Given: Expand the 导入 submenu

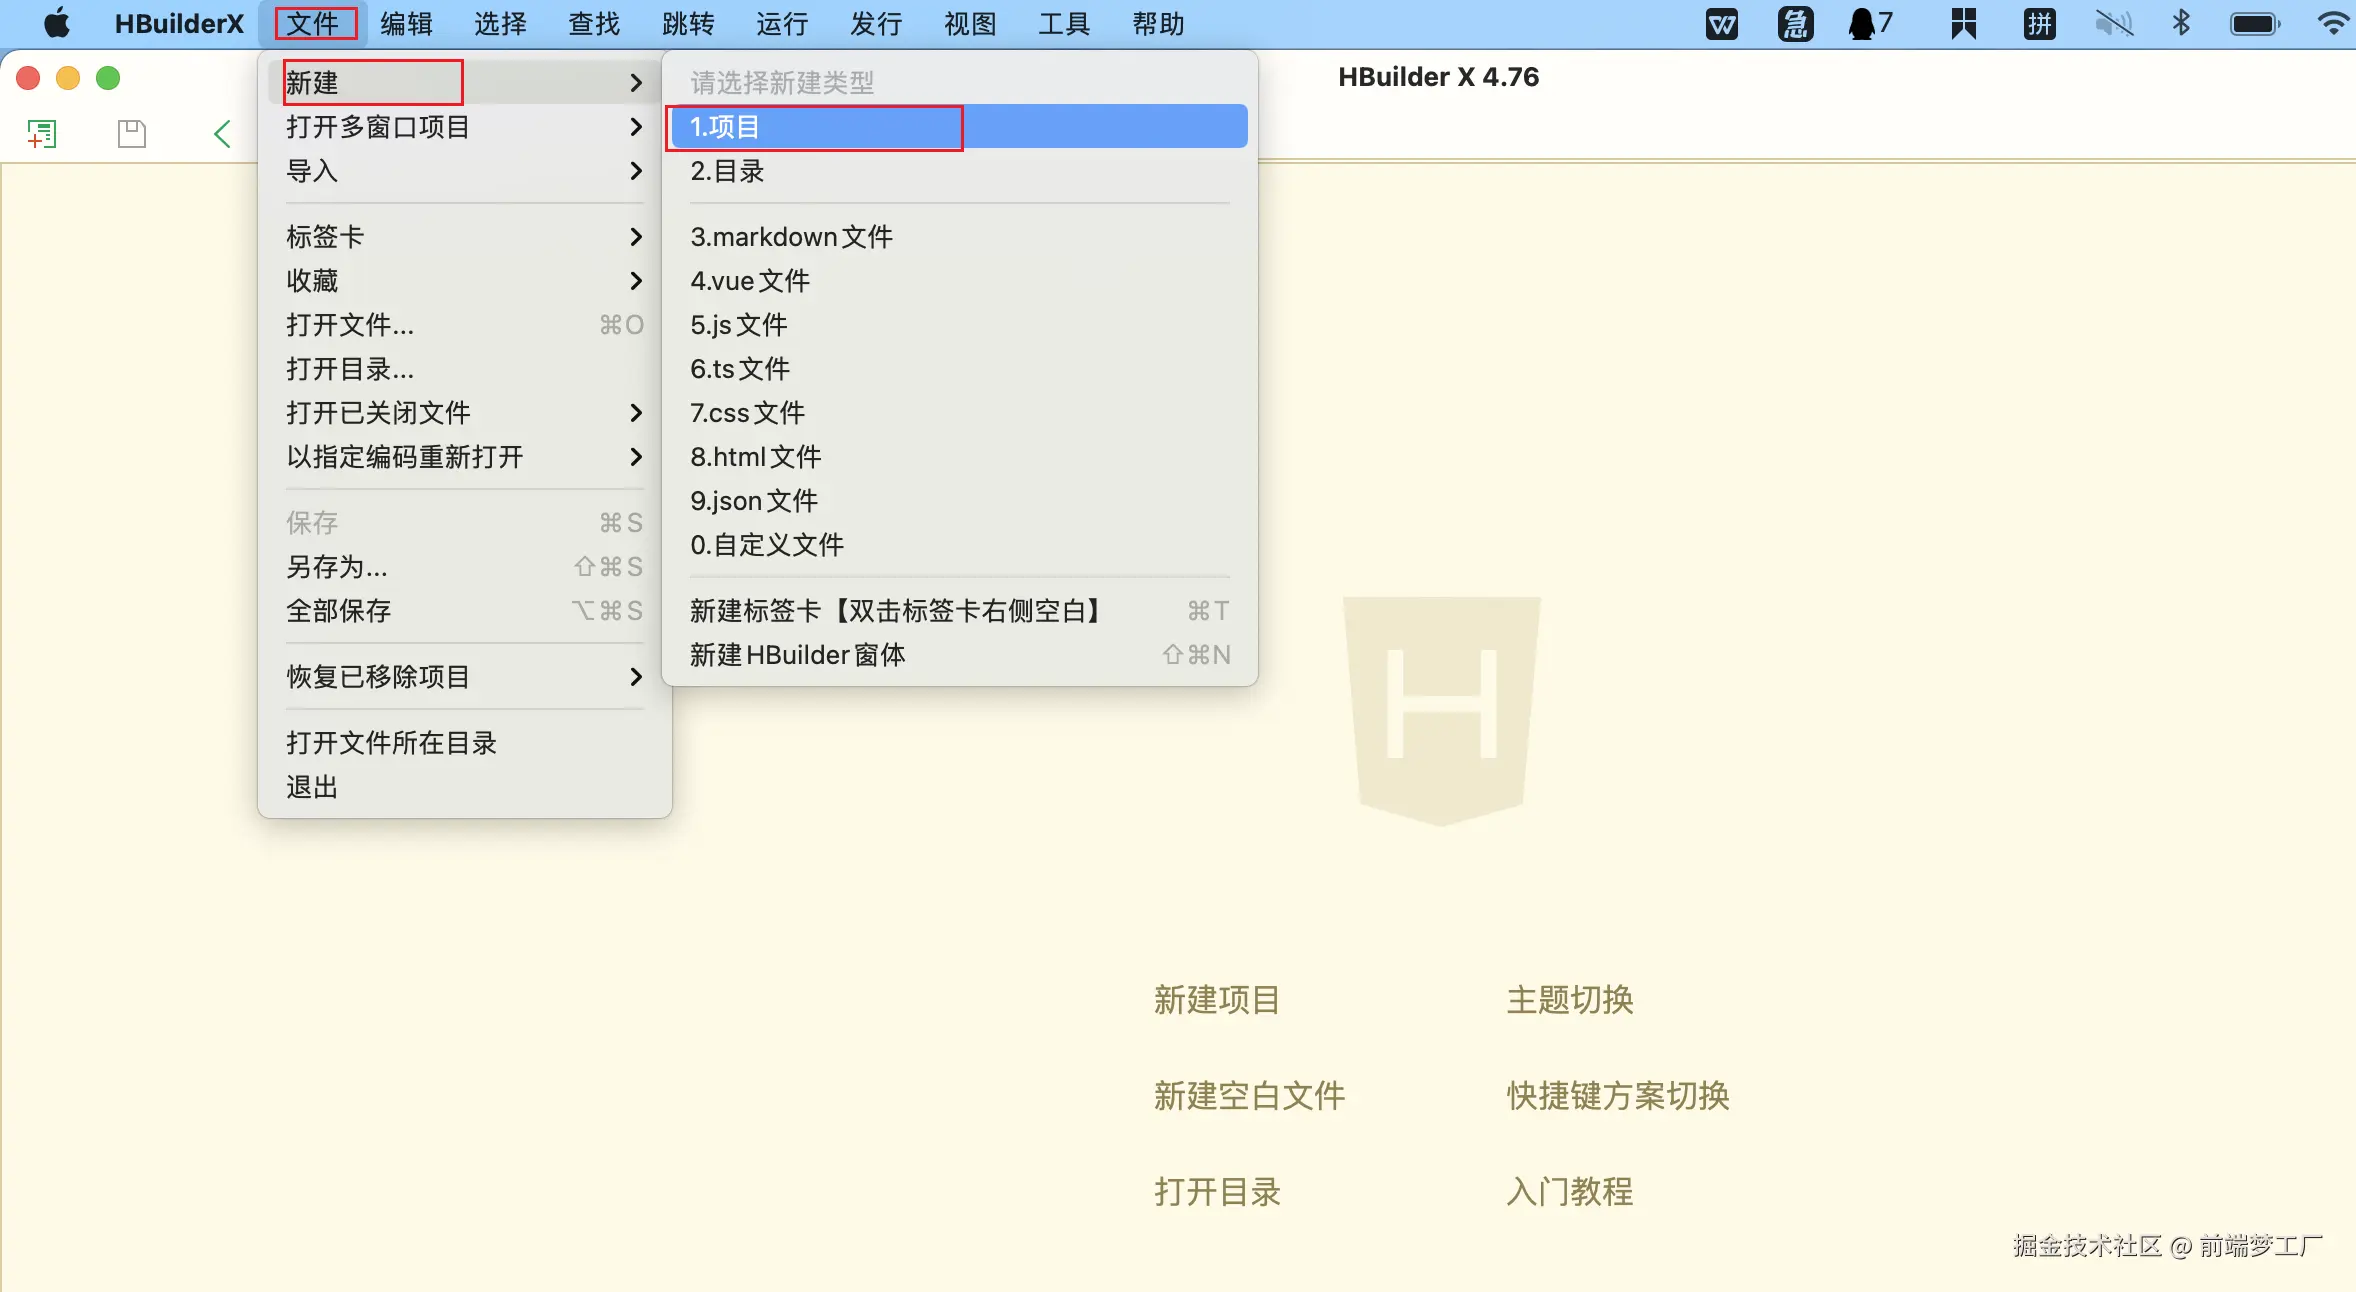Looking at the screenshot, I should pos(465,170).
